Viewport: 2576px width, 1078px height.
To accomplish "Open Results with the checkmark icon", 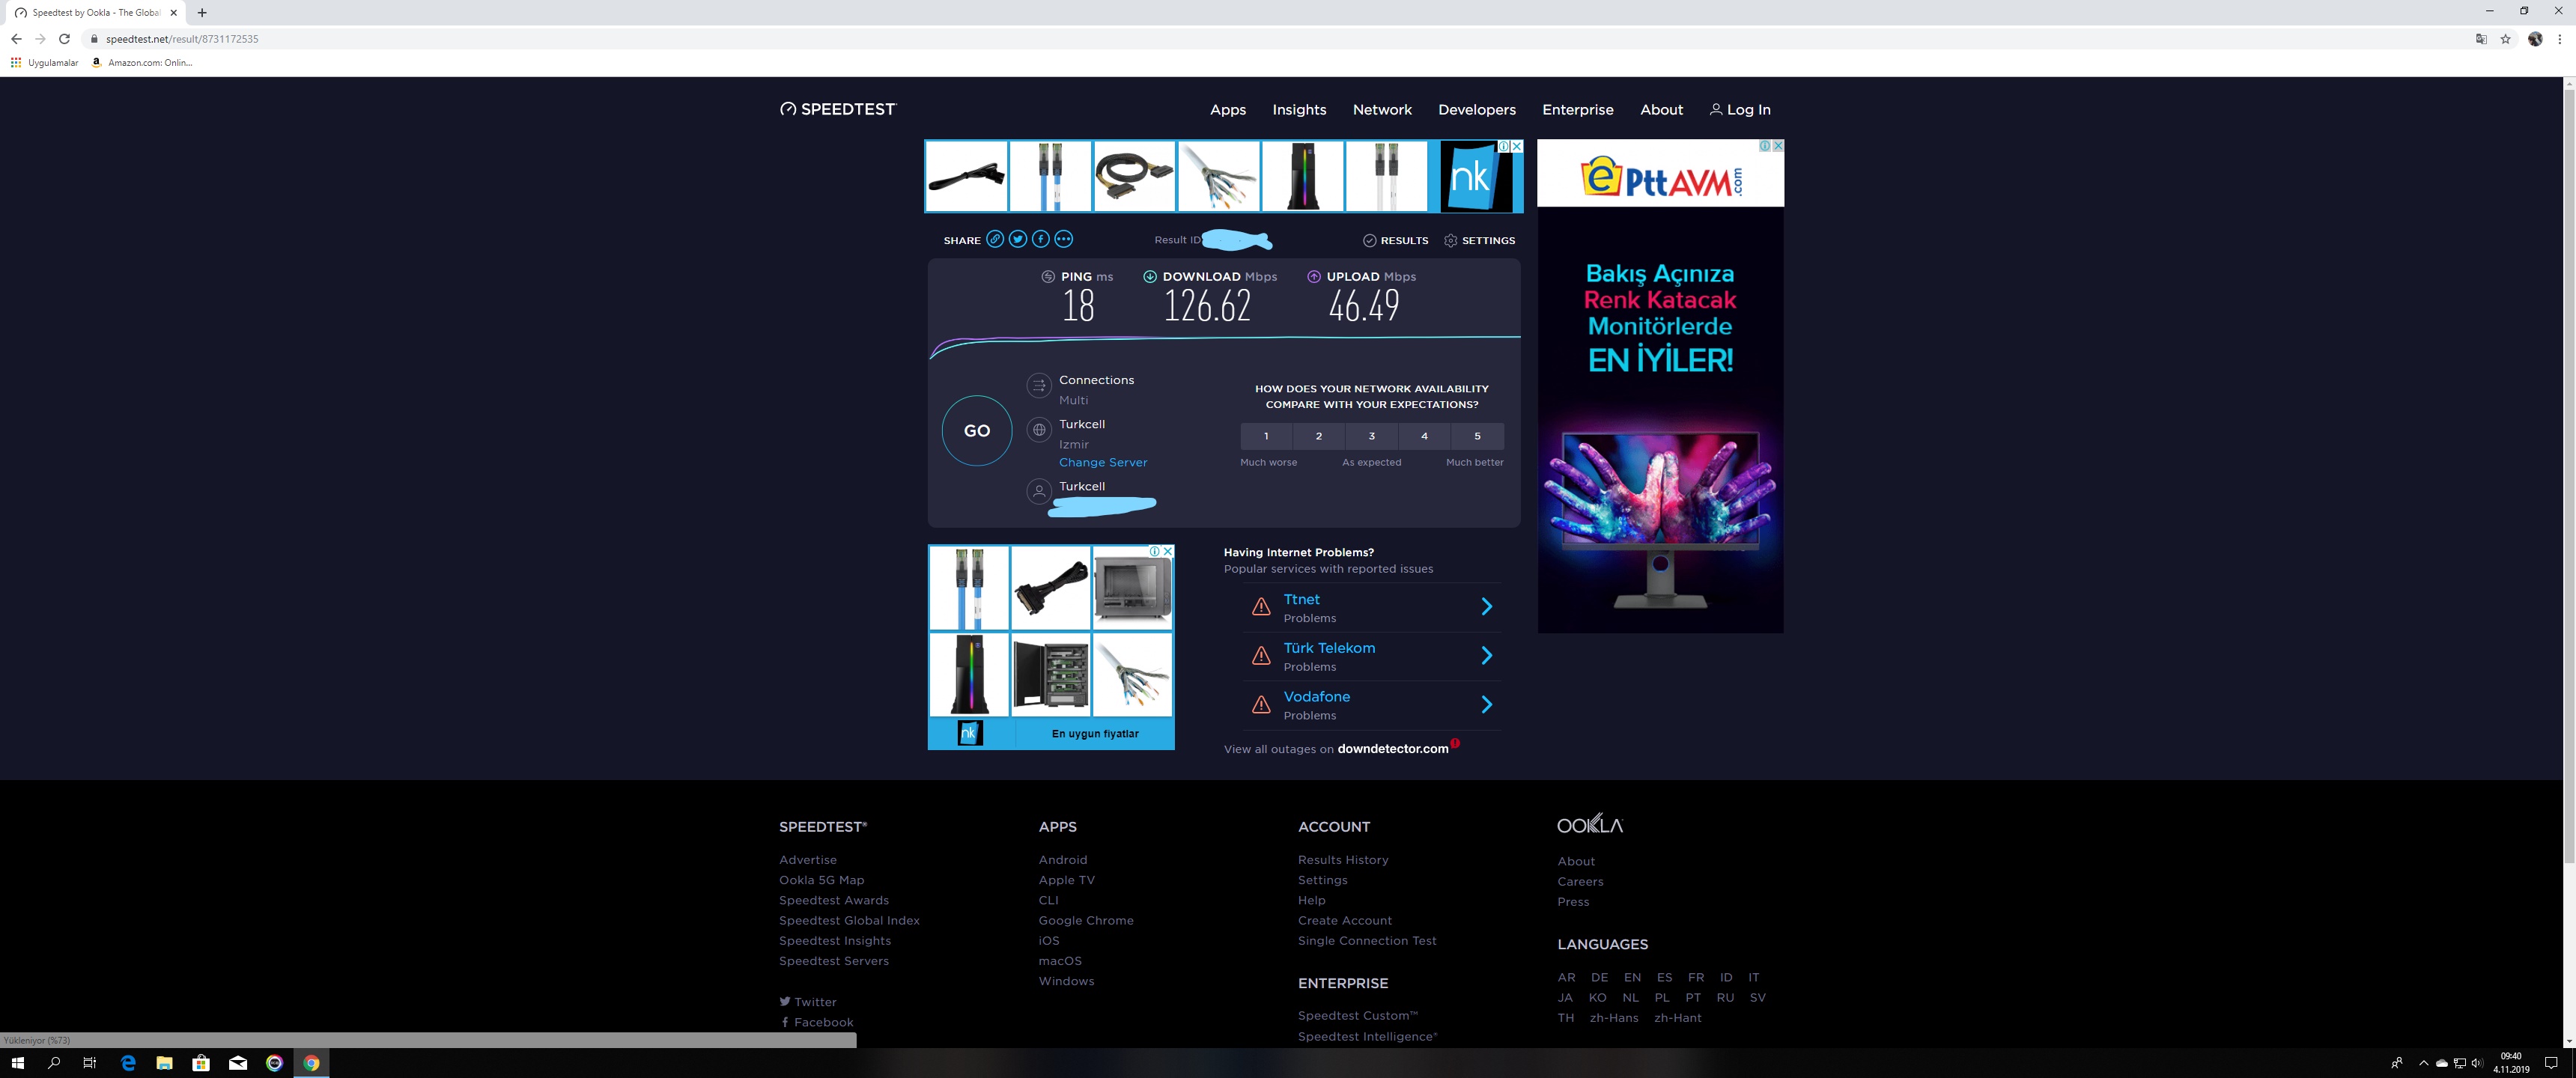I will coord(1396,240).
